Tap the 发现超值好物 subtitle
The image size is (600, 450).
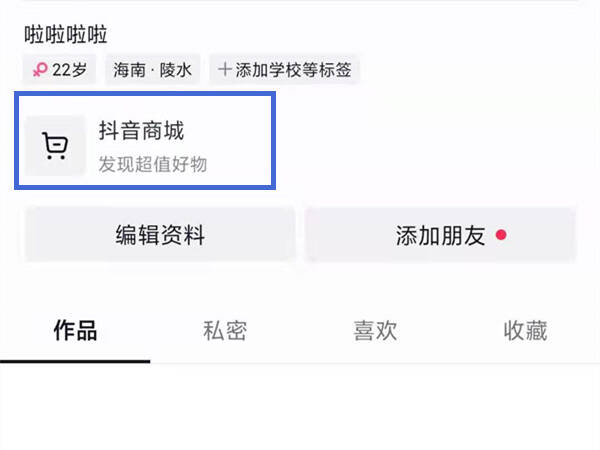pyautogui.click(x=153, y=165)
